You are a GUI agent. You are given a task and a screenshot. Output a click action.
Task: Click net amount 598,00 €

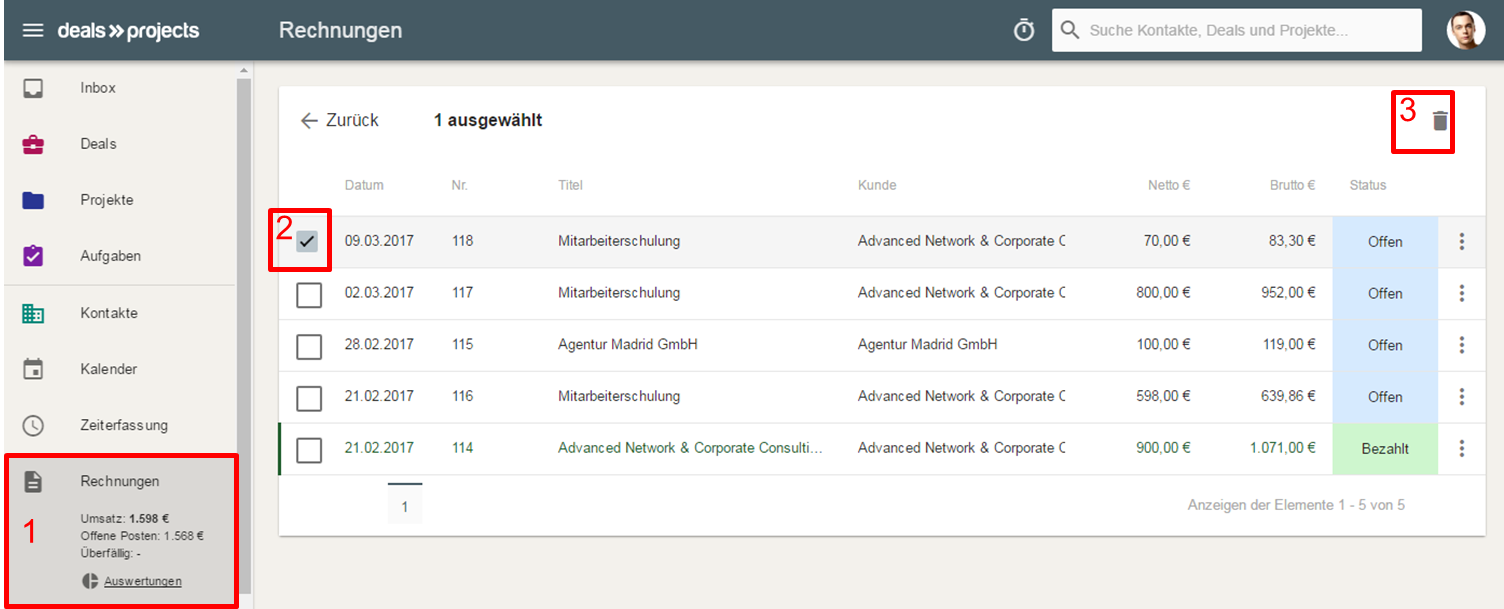tap(1164, 396)
